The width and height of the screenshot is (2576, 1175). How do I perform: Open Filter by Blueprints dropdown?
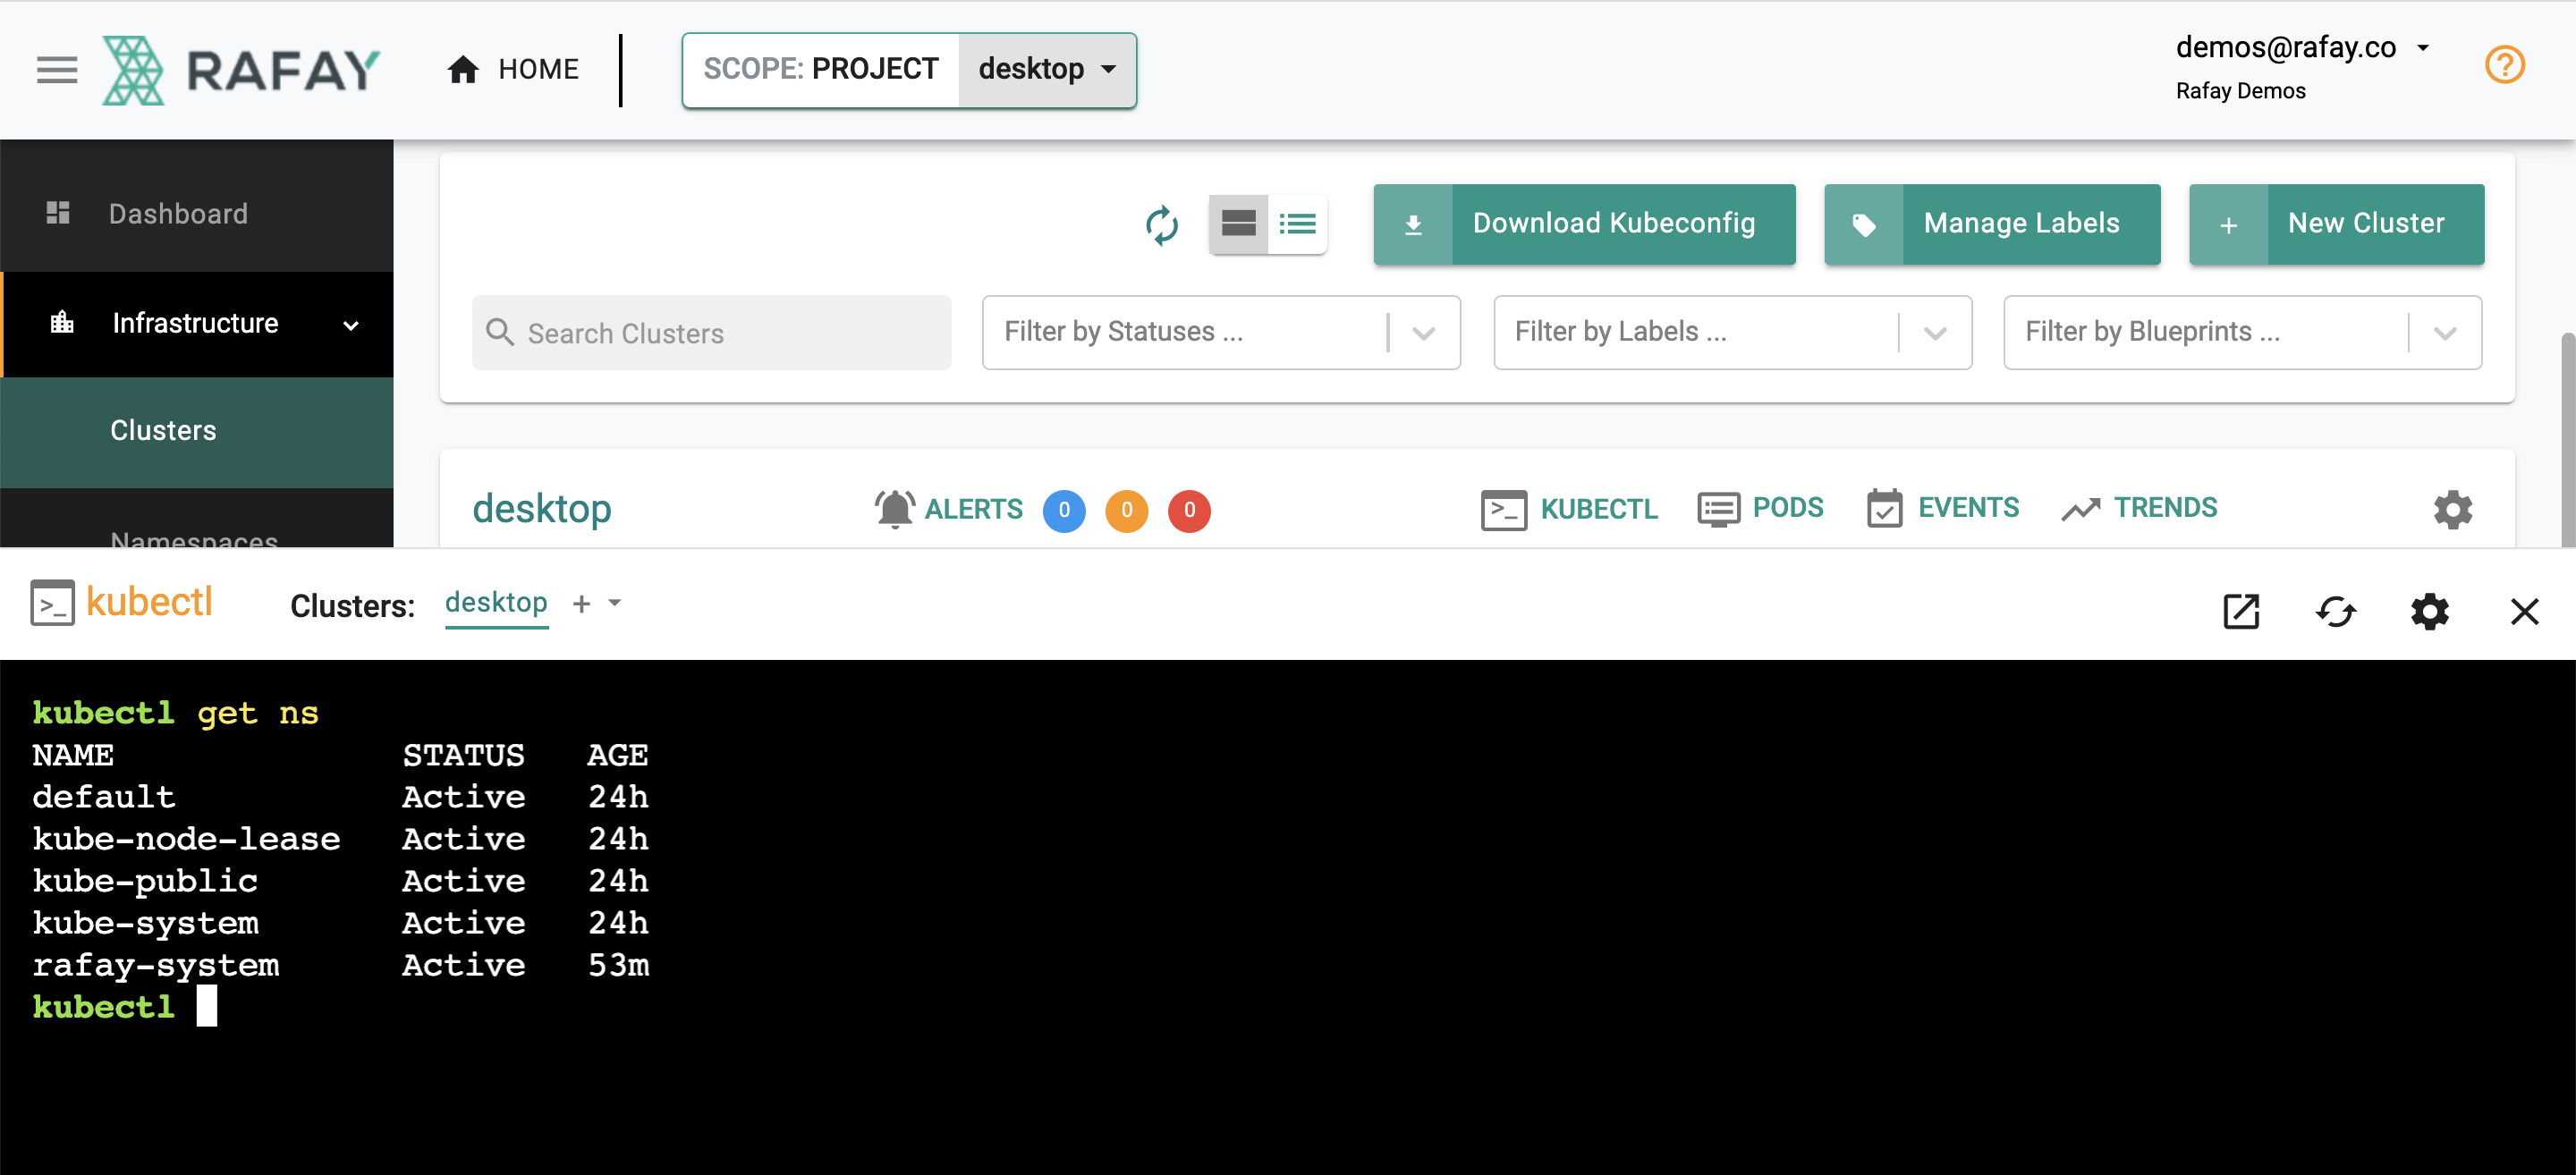pyautogui.click(x=2242, y=332)
